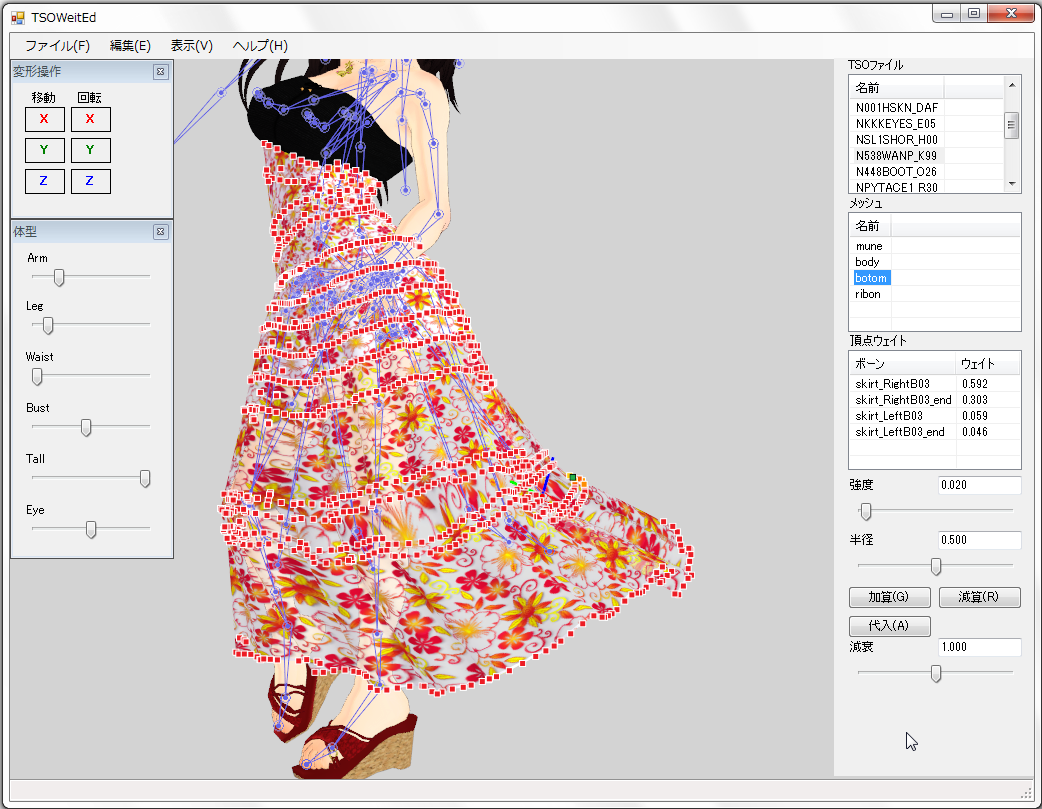Screen dimensions: 1042x809
Task: Click the Bust slider handle
Action: 86,427
